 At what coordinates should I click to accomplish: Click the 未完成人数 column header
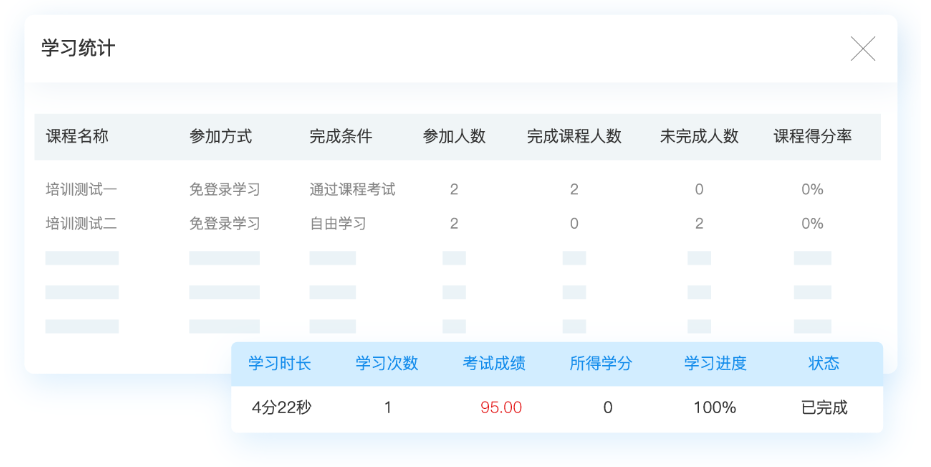click(x=699, y=136)
